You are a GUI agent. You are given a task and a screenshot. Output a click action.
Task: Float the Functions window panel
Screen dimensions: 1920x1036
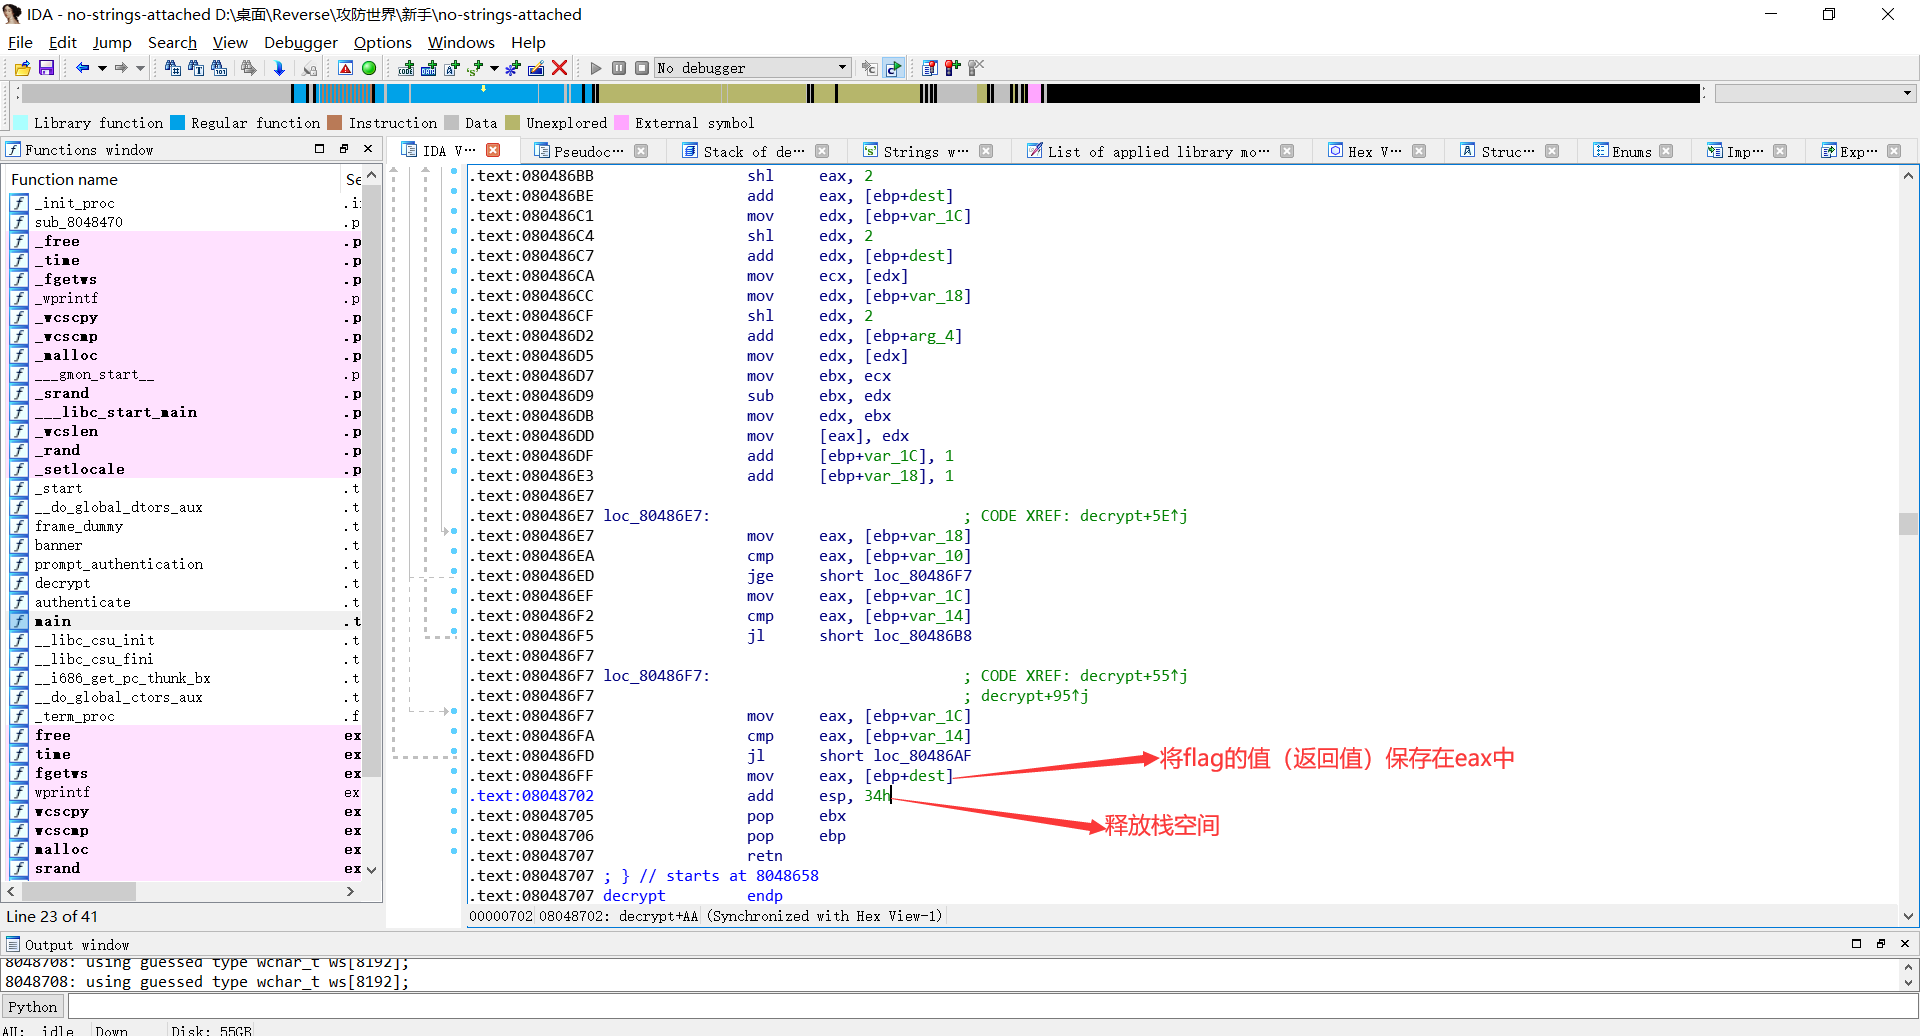pos(344,149)
